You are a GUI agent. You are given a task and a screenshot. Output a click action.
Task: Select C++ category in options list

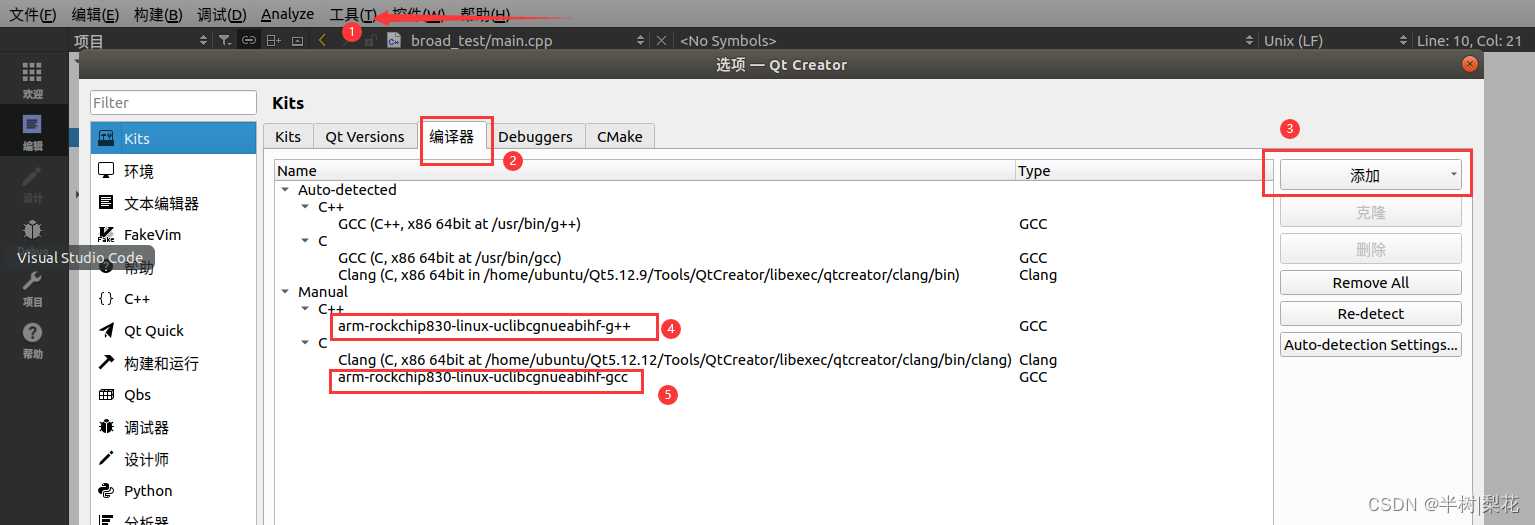click(173, 299)
